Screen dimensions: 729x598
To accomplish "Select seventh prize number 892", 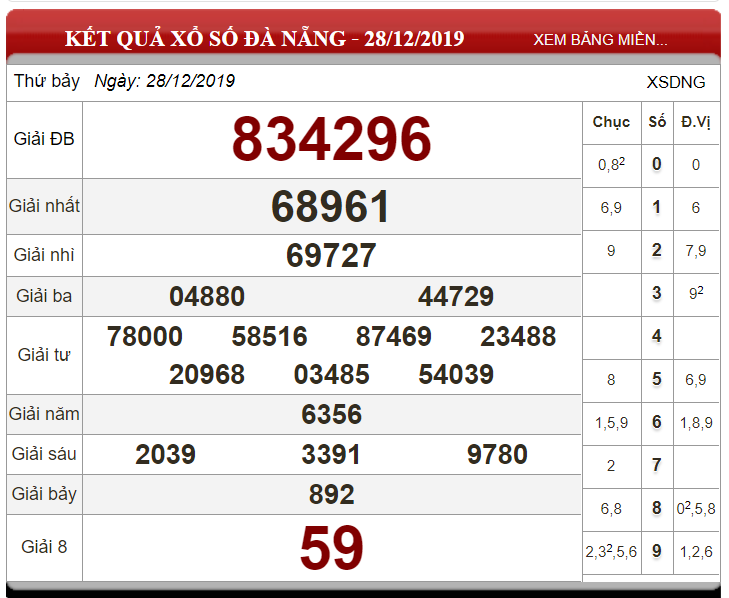I will [331, 494].
